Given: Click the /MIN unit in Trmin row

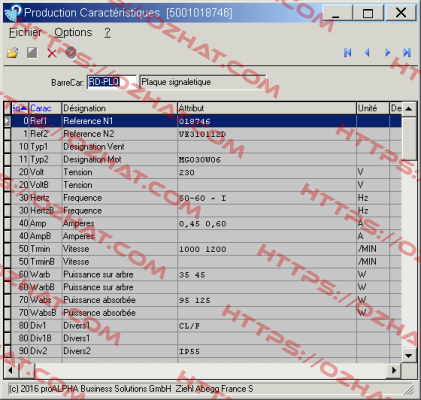Looking at the screenshot, I should tap(367, 249).
